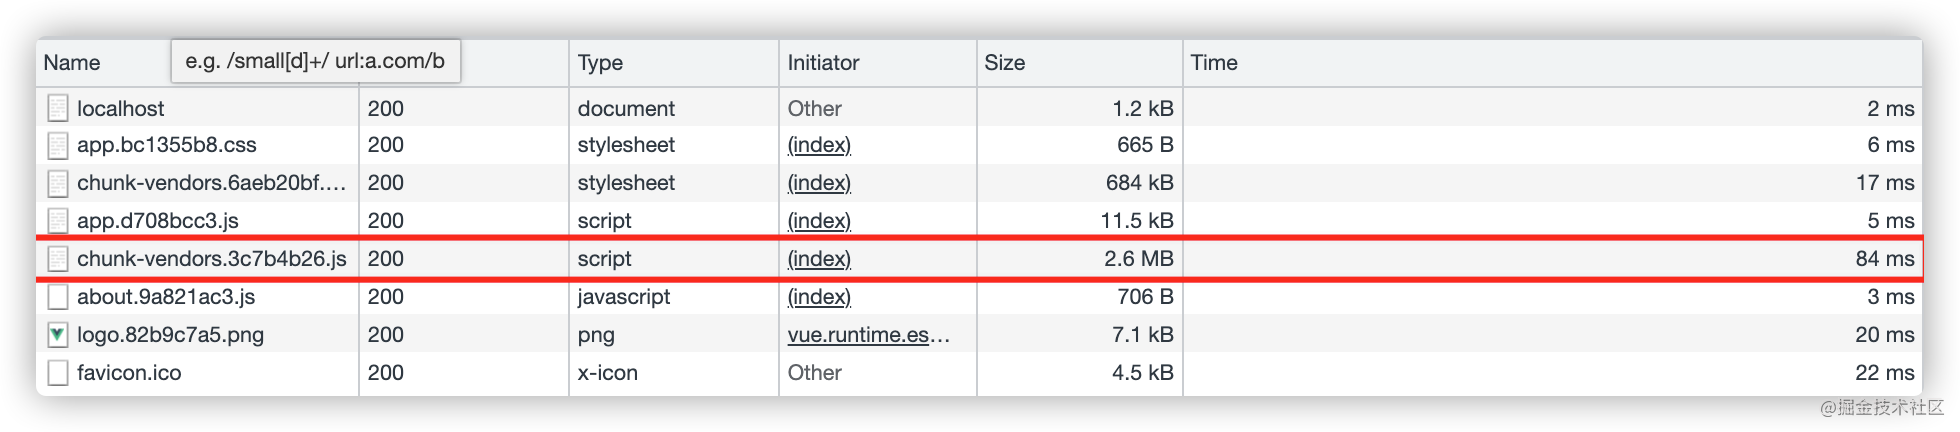This screenshot has width=1960, height=432.
Task: Open the (index) initiator link for chunk-vendors.3c7b4b26.js
Action: coord(819,259)
